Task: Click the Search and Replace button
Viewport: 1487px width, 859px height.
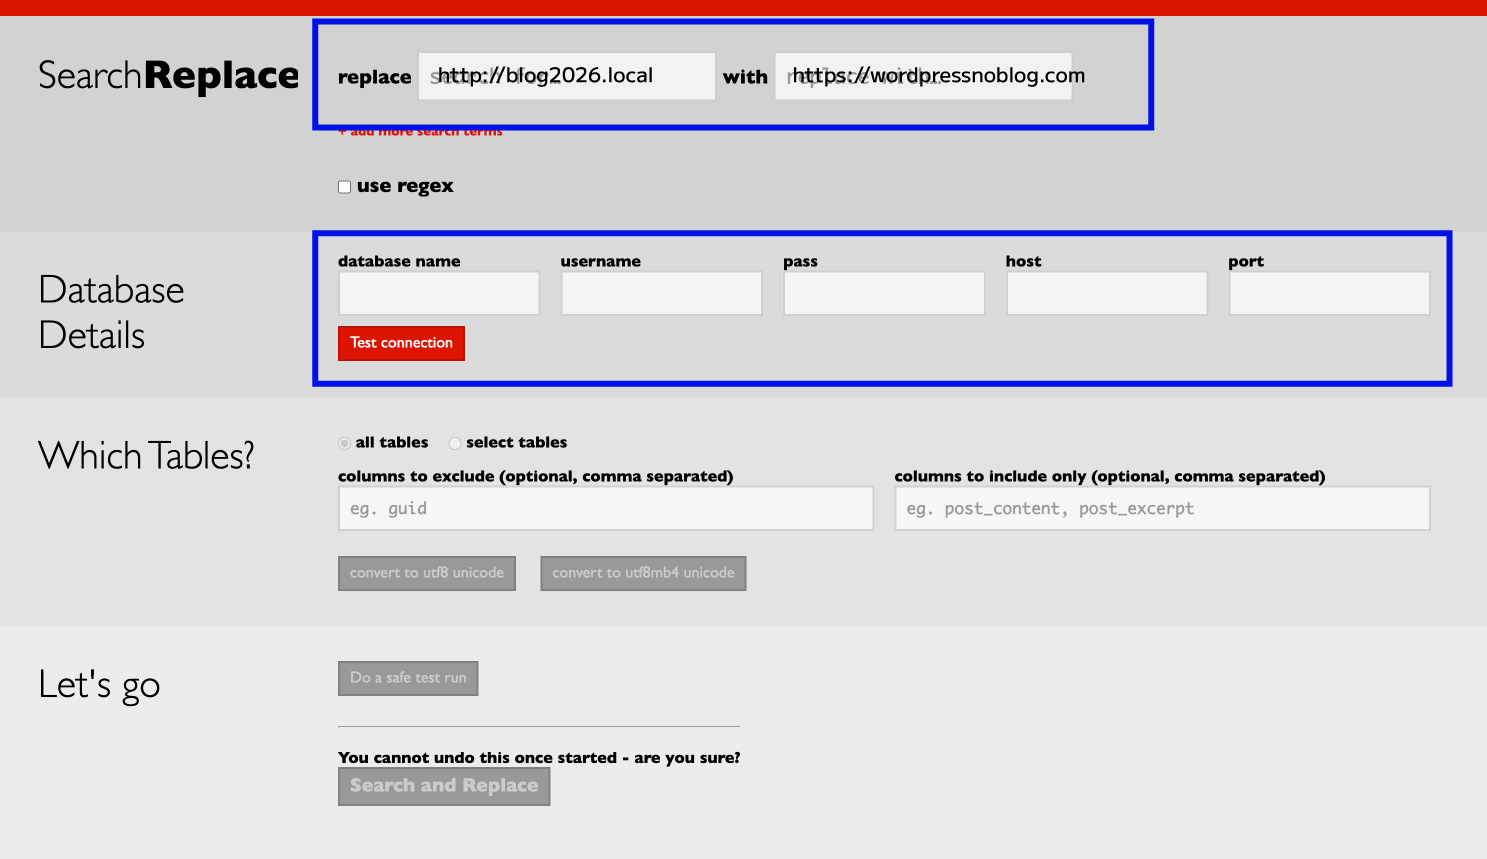Action: point(444,786)
